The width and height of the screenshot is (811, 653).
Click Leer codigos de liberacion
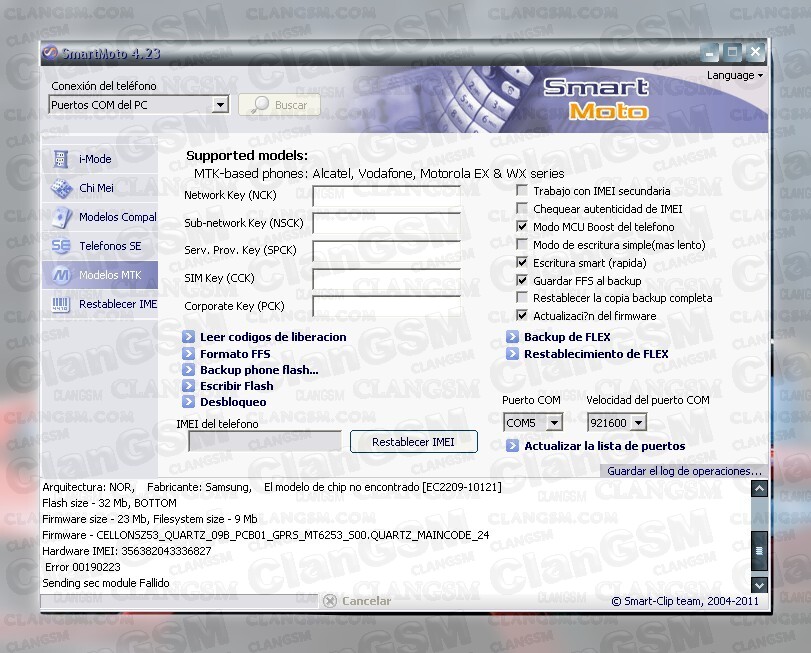click(273, 337)
